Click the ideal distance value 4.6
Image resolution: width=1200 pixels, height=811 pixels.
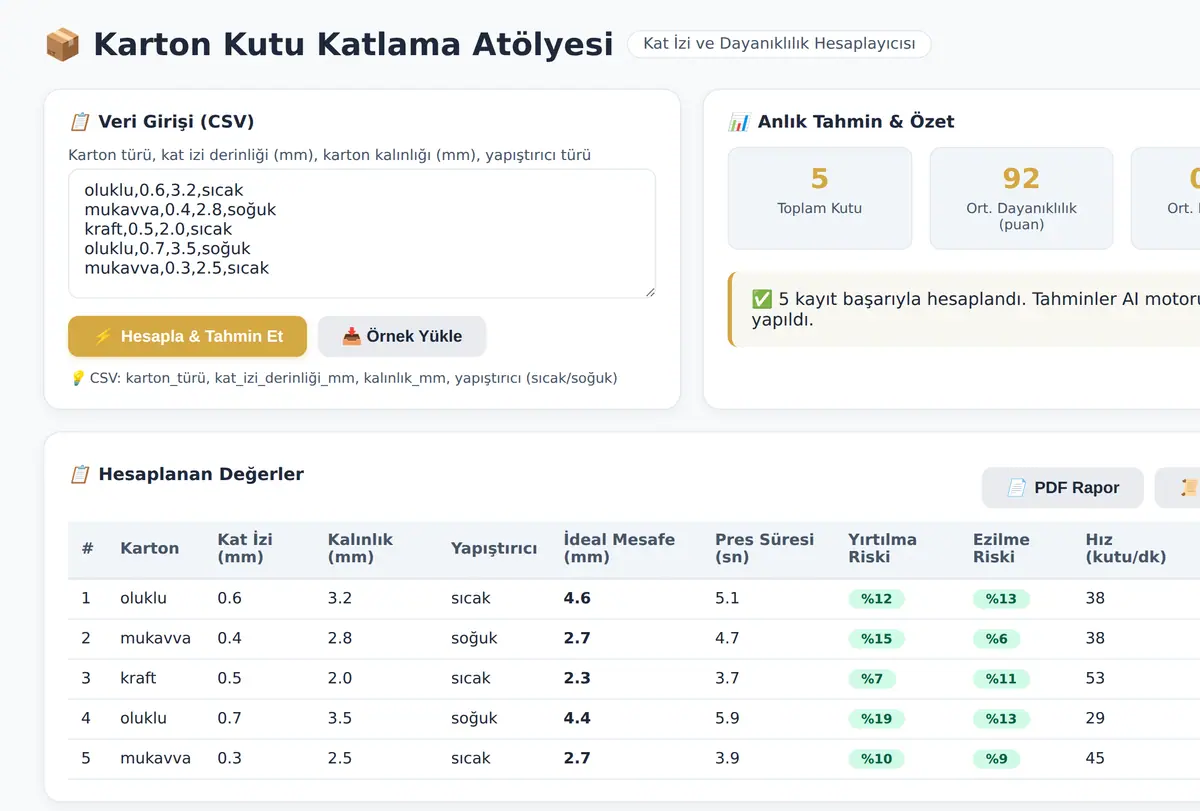click(x=577, y=598)
